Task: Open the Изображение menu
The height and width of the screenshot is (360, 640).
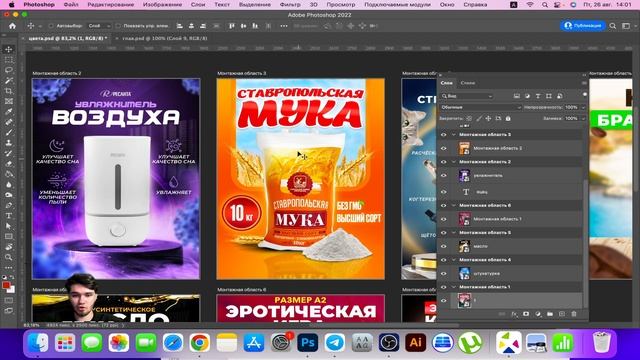Action: [162, 4]
